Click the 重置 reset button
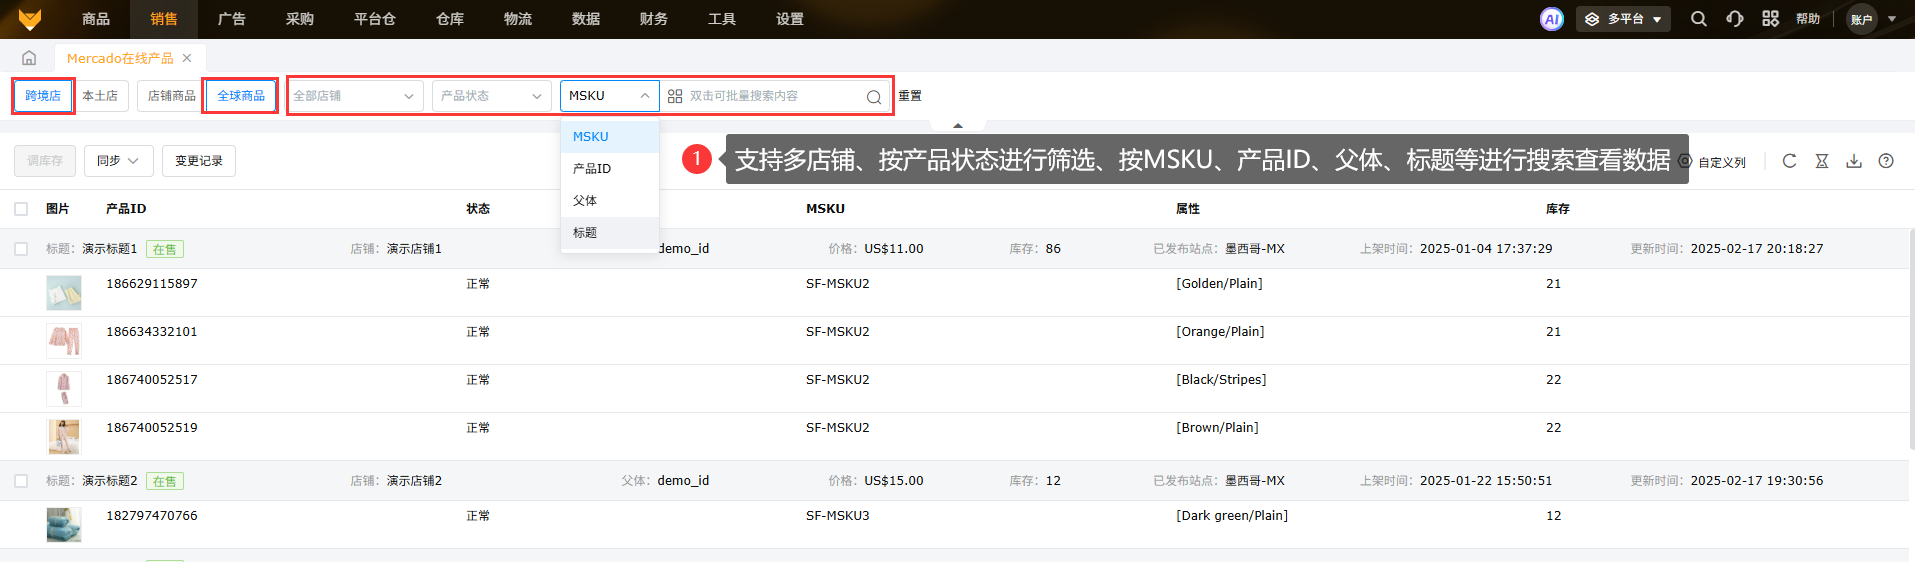The width and height of the screenshot is (1915, 562). click(x=910, y=96)
